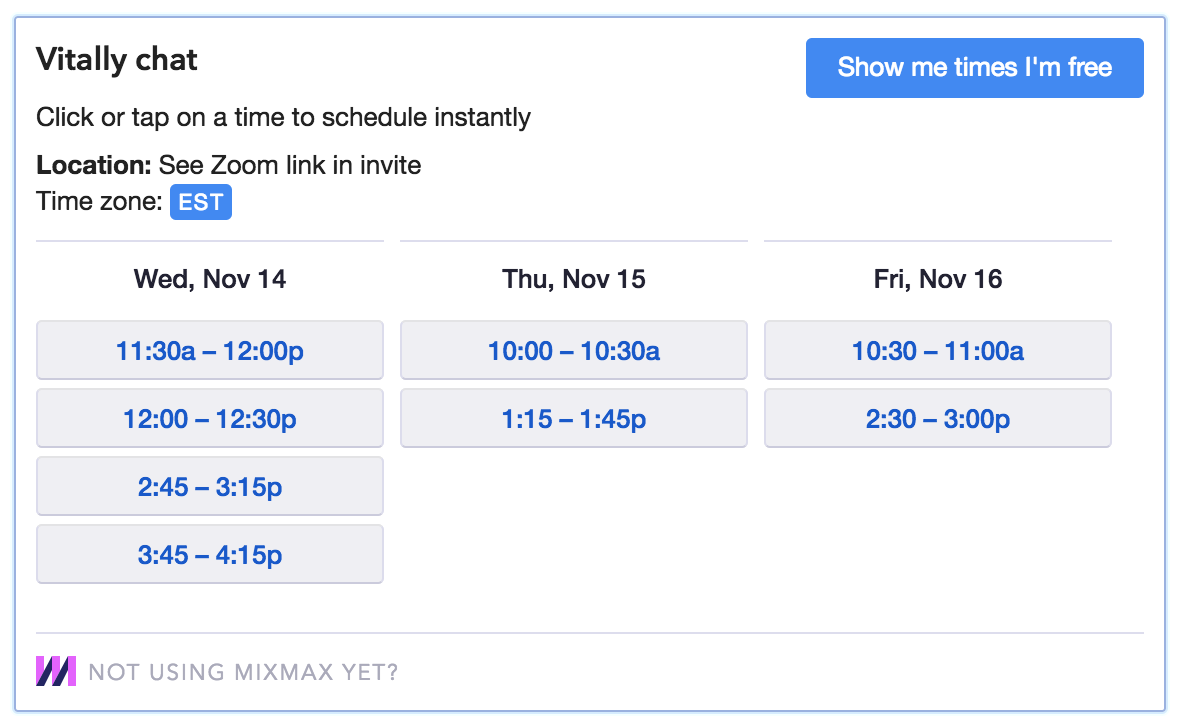Click the "Click or tap on a time" instruction
The height and width of the screenshot is (728, 1180).
pyautogui.click(x=283, y=117)
